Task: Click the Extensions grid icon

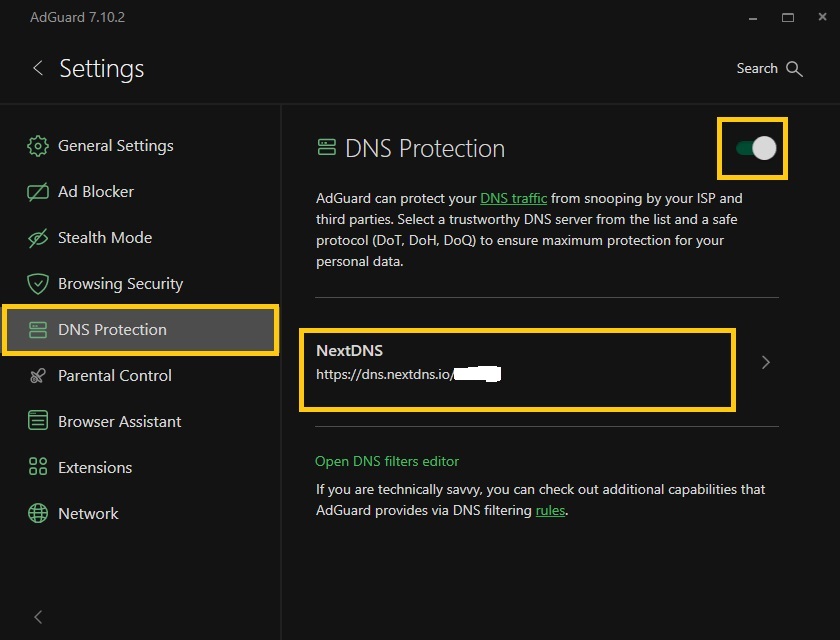Action: click(x=38, y=468)
